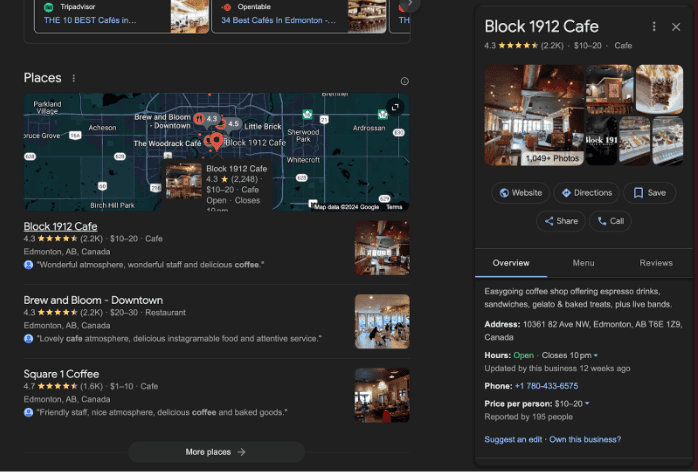This screenshot has width=698, height=472.
Task: Click the reviewer avatar under Square 1 Coffee
Action: point(28,412)
